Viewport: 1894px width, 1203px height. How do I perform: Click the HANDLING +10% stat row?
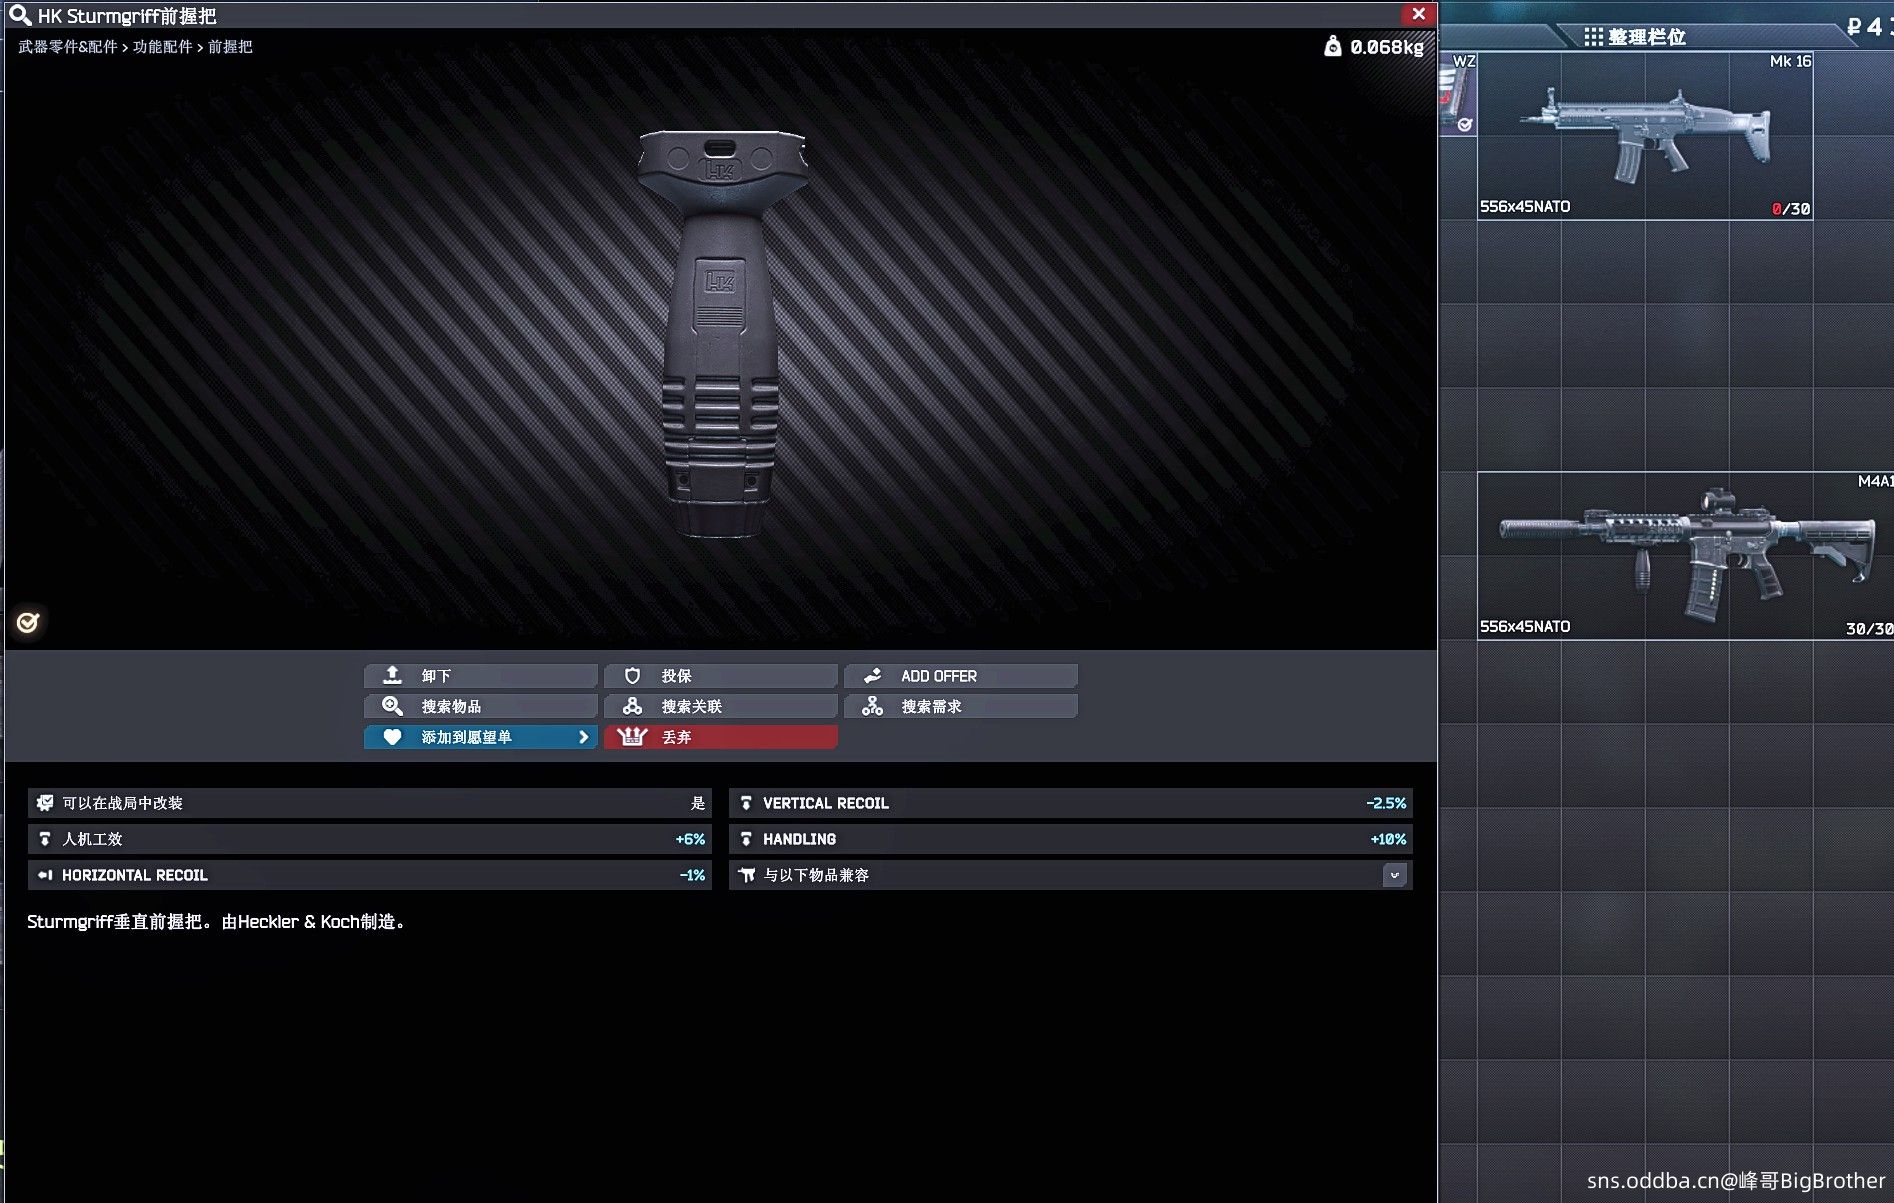click(1070, 839)
